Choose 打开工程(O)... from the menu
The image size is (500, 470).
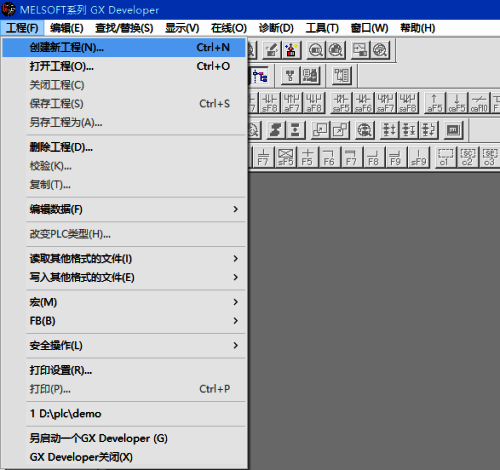124,66
